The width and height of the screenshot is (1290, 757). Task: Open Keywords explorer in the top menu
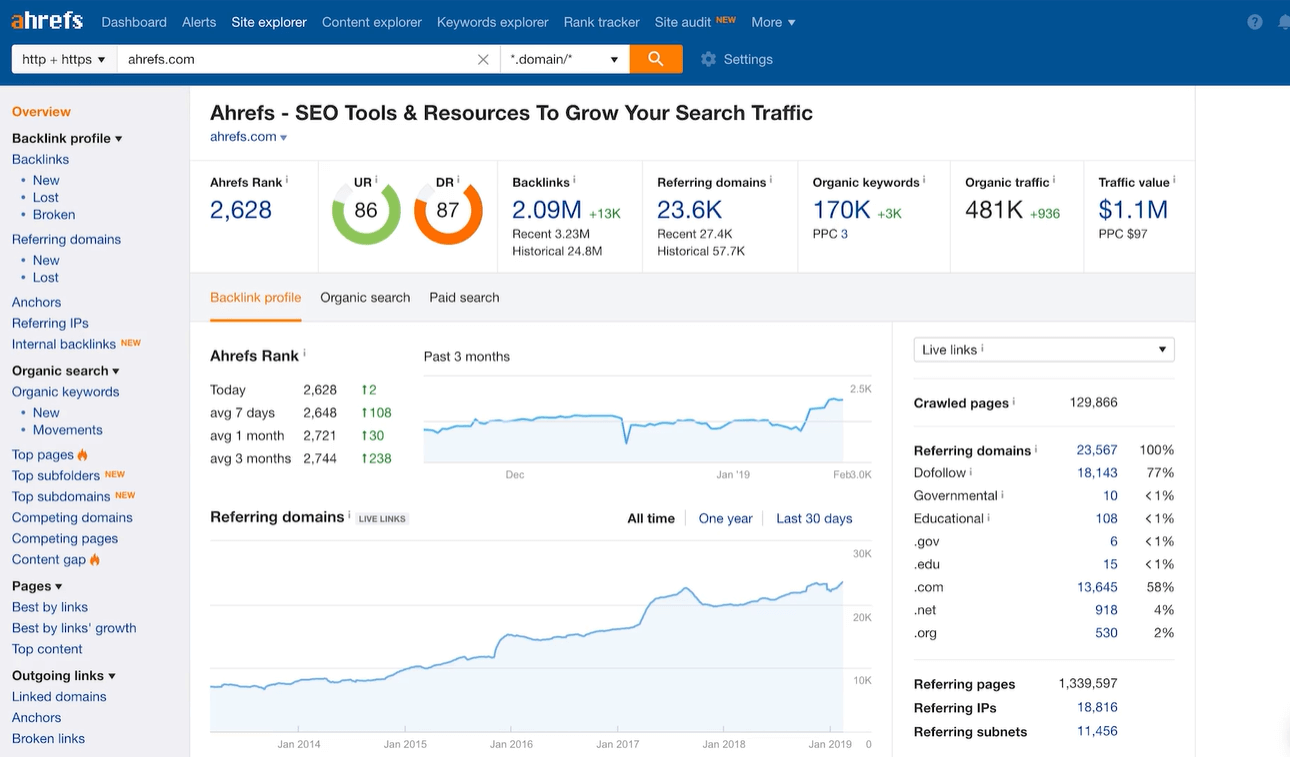click(493, 22)
